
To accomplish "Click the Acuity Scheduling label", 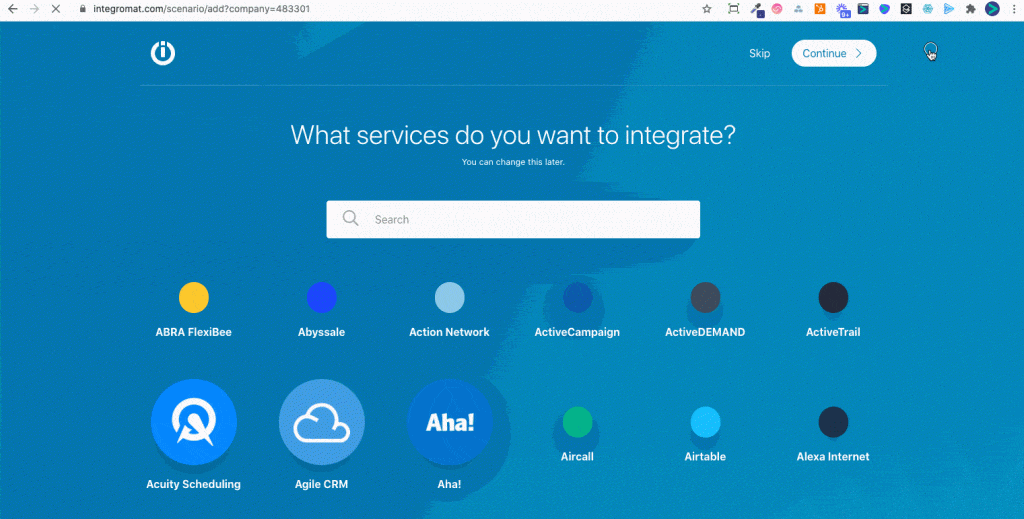I will pyautogui.click(x=193, y=484).
